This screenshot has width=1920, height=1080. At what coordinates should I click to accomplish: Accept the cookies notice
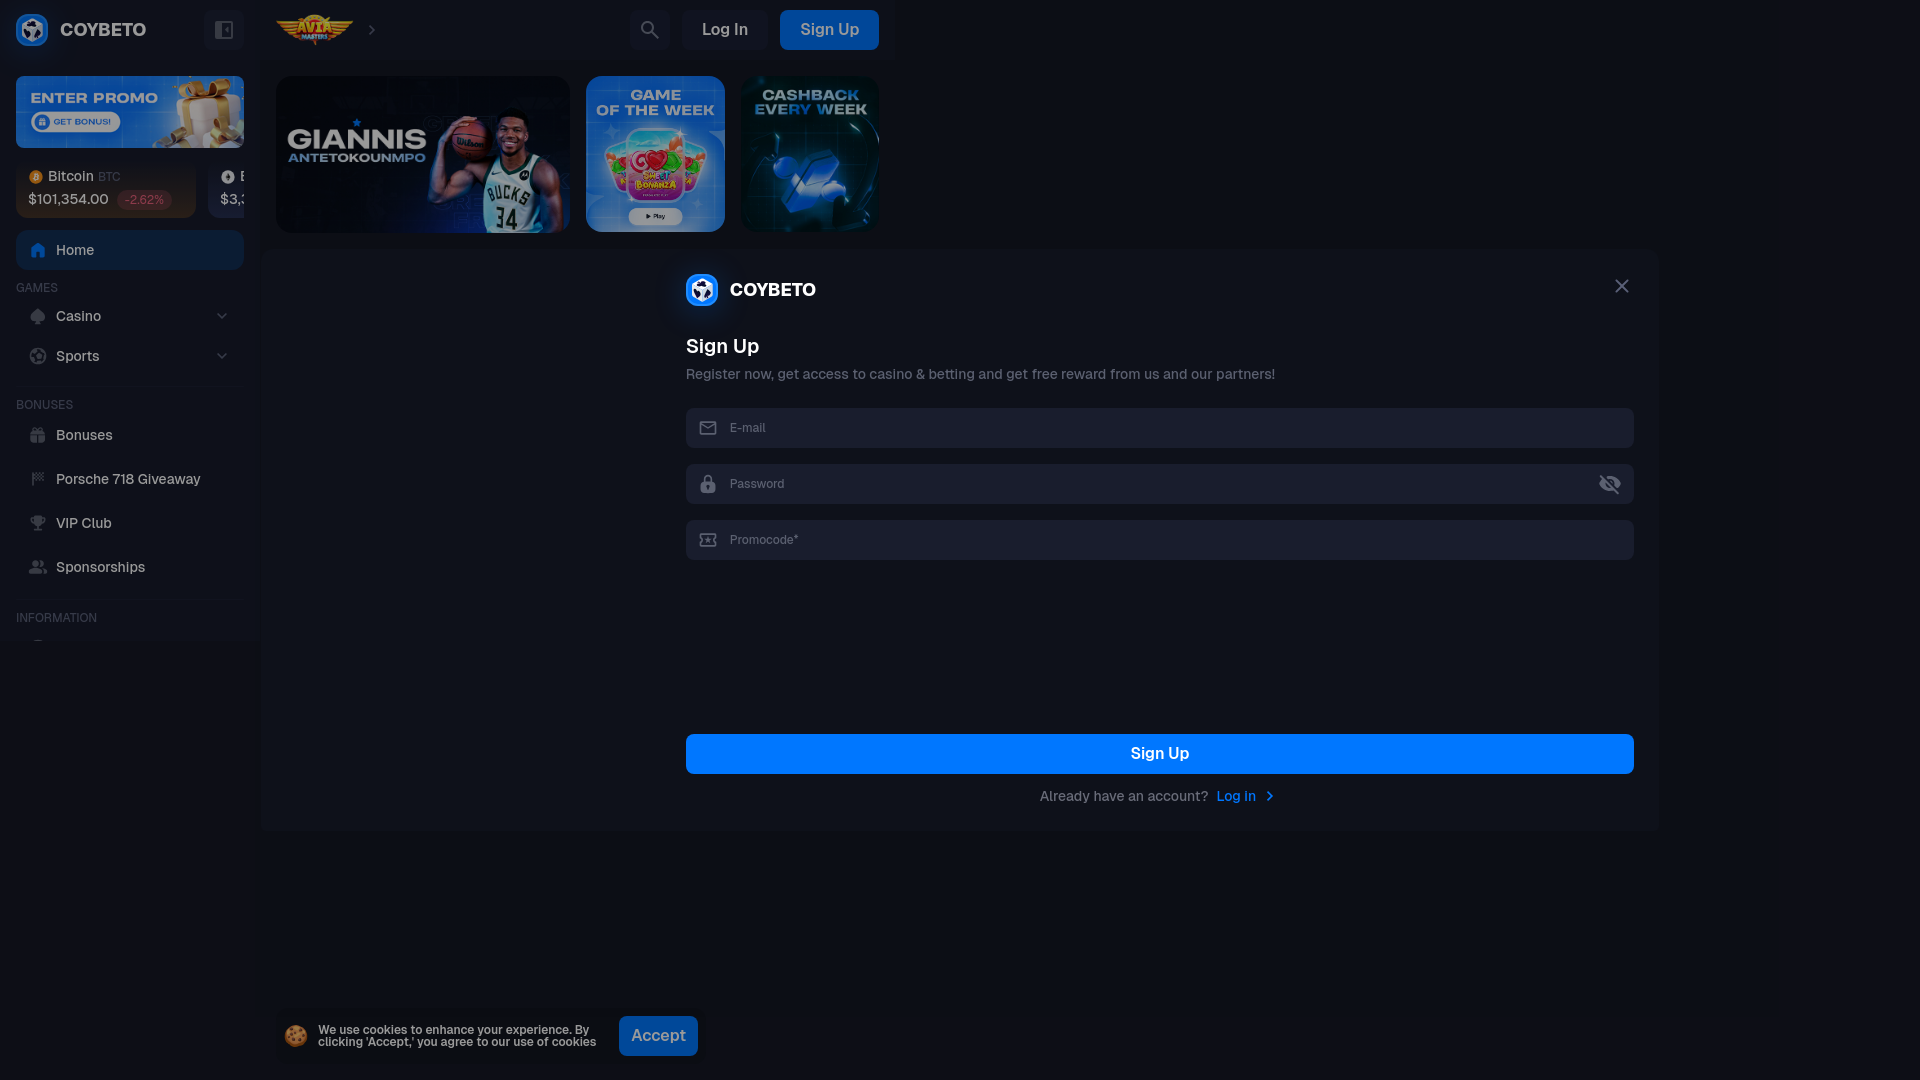coord(658,1036)
